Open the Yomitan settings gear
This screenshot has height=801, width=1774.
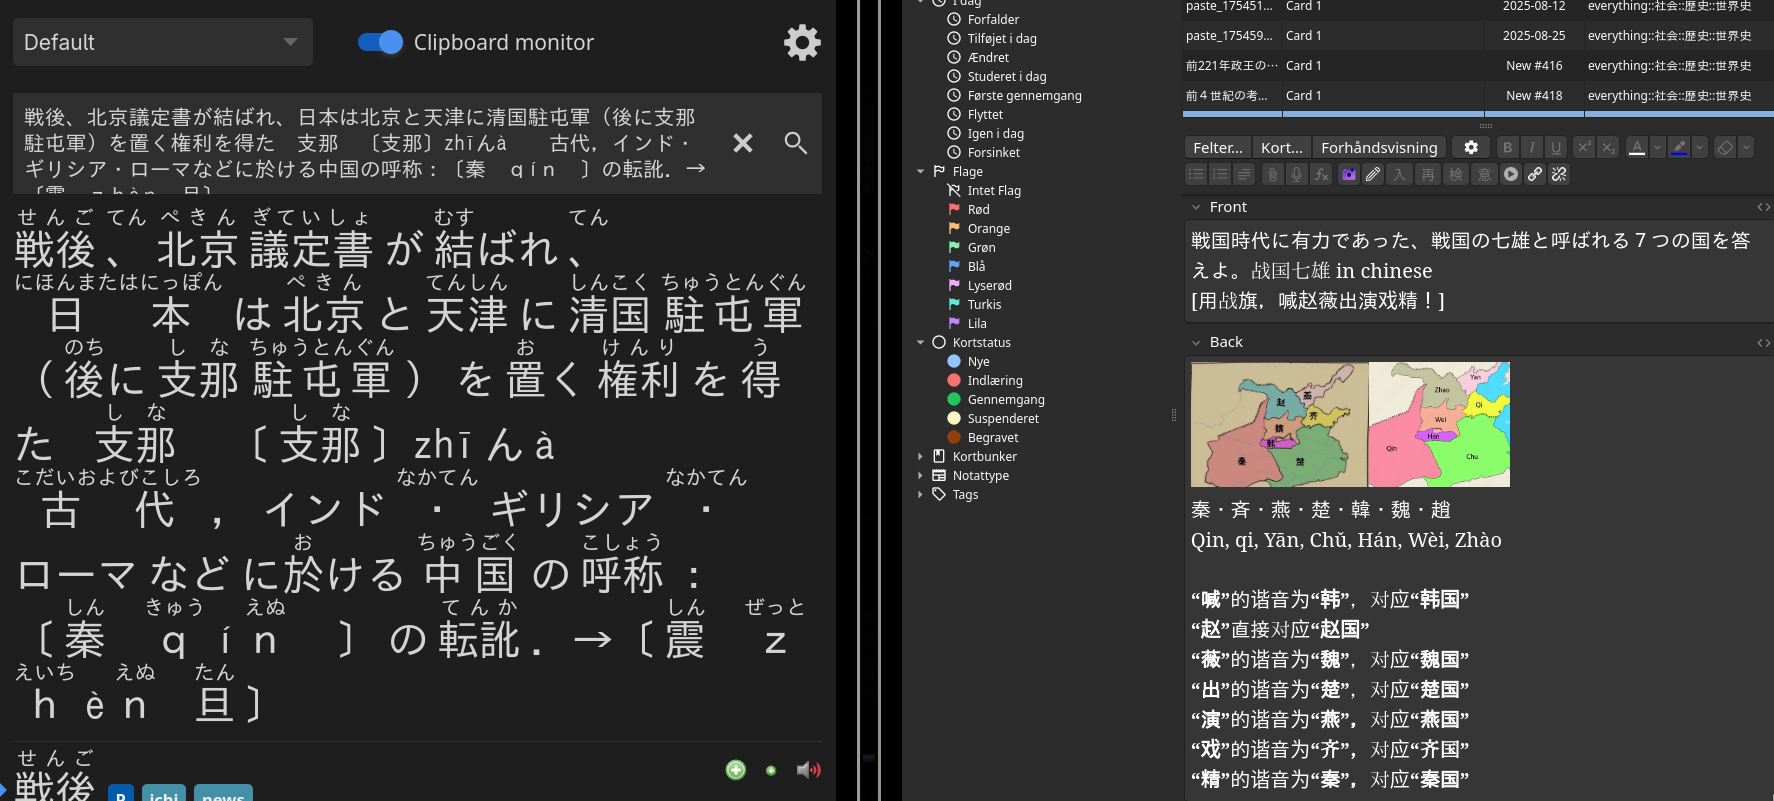[802, 43]
